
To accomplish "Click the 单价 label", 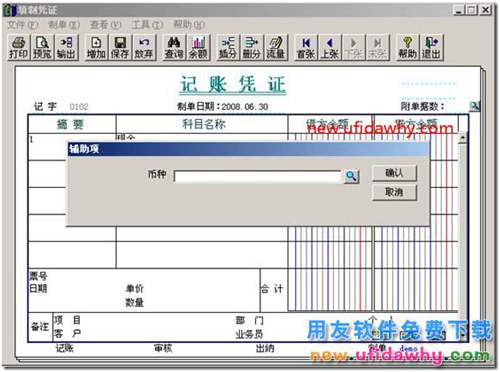I will [x=134, y=288].
